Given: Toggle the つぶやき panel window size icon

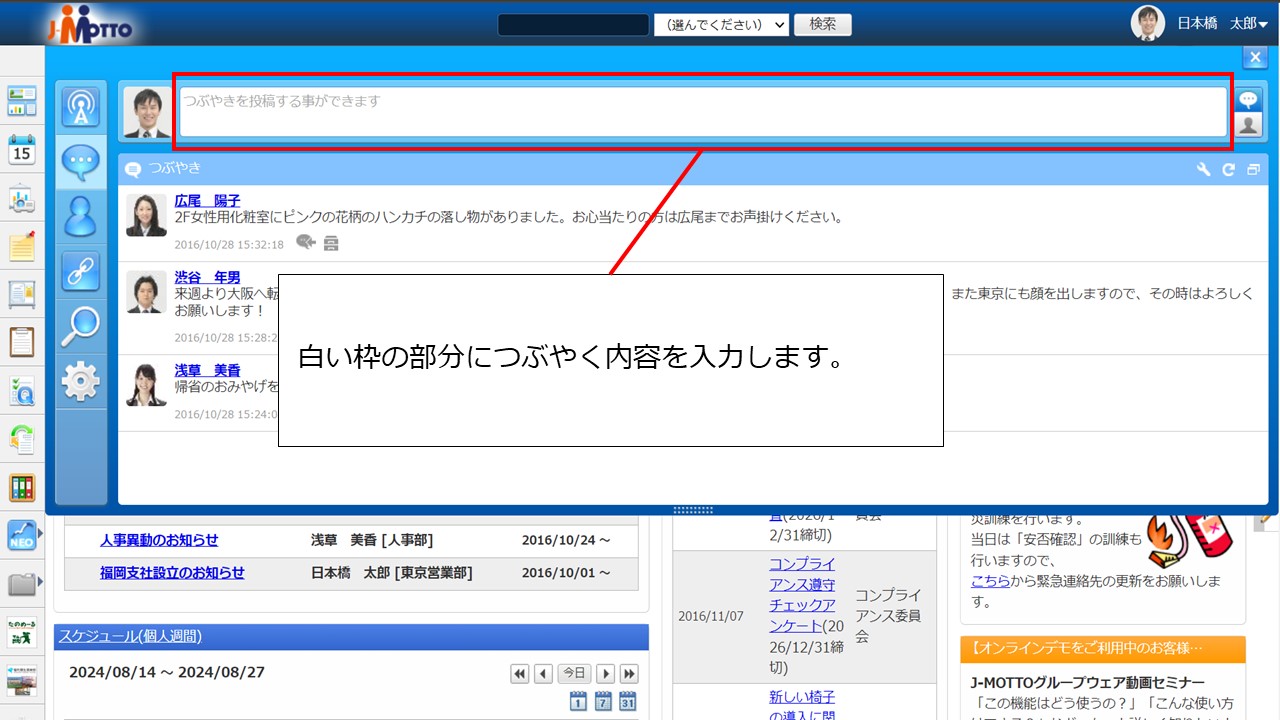Looking at the screenshot, I should [1253, 170].
